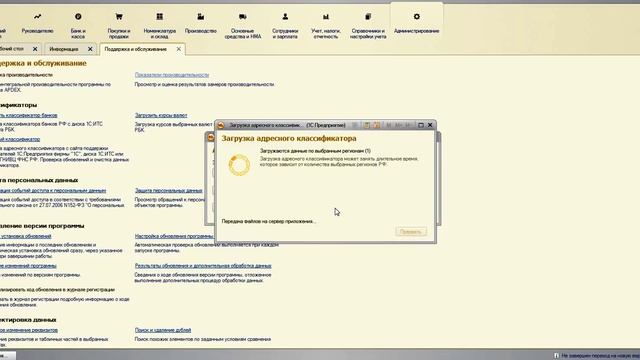This screenshot has width=640, height=360.
Task: Maximize the Загрузка адресного классификатора dialog
Action: pos(421,125)
